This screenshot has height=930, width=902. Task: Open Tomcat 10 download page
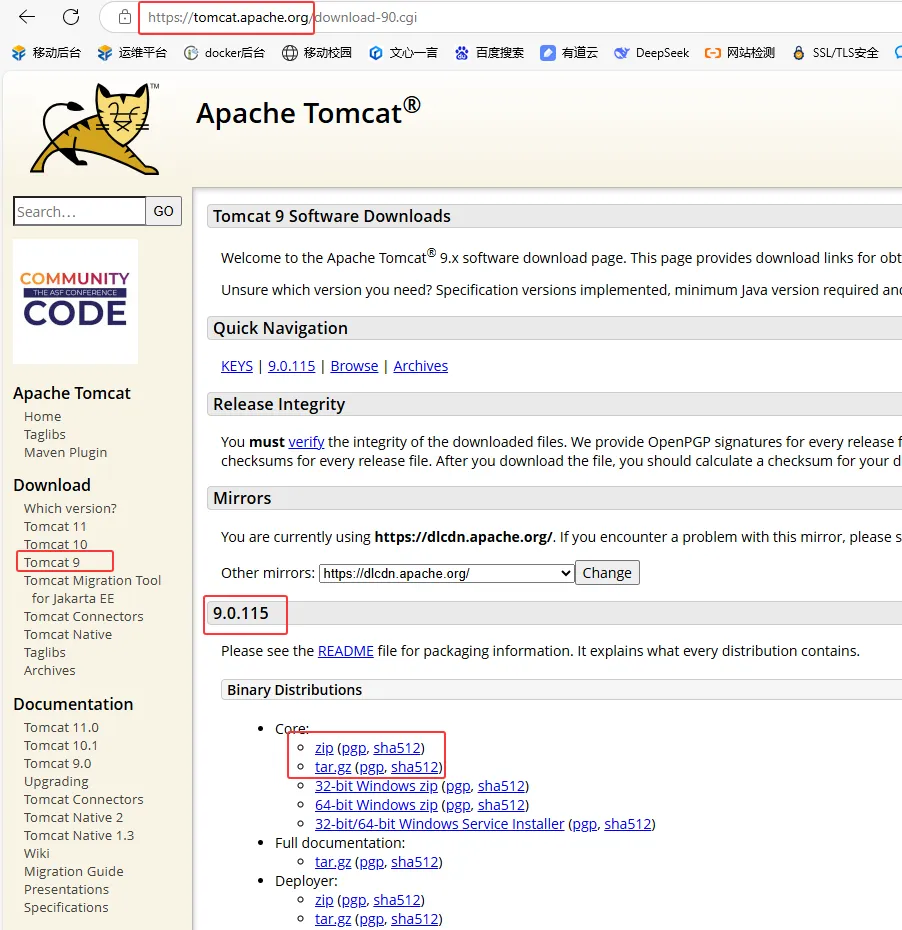point(55,544)
